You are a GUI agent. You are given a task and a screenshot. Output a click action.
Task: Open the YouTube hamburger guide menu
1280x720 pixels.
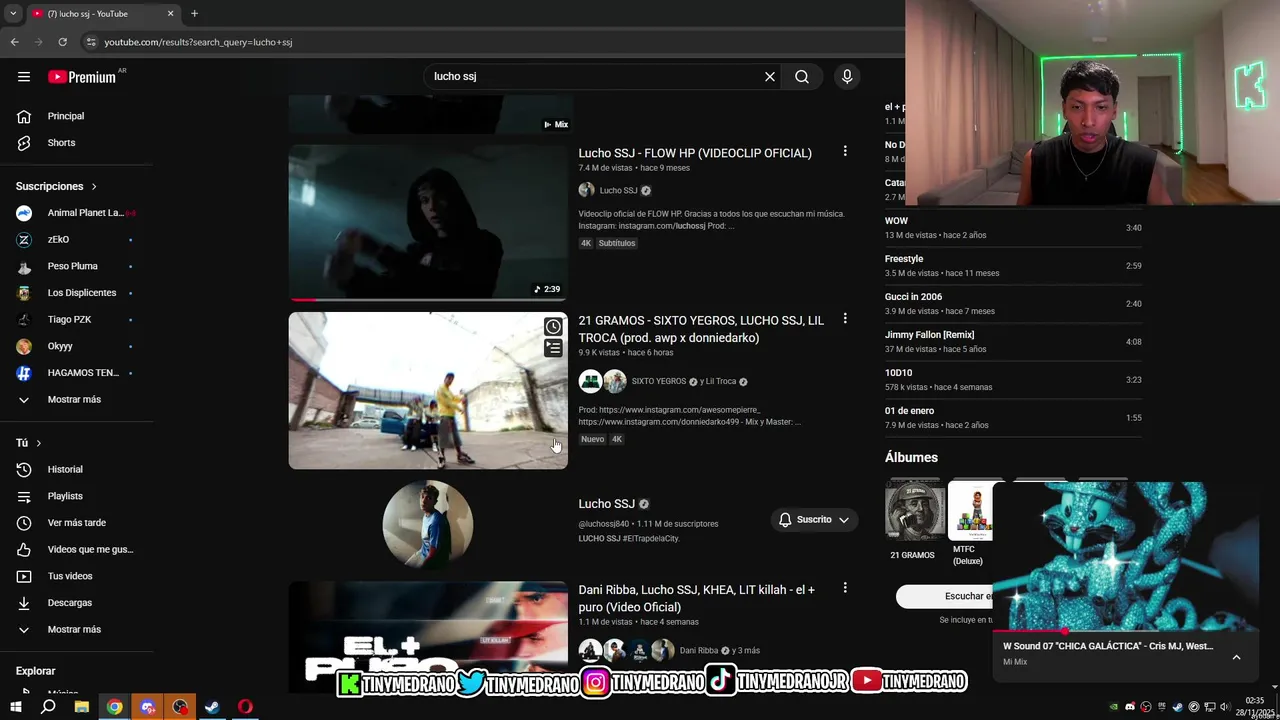(24, 76)
